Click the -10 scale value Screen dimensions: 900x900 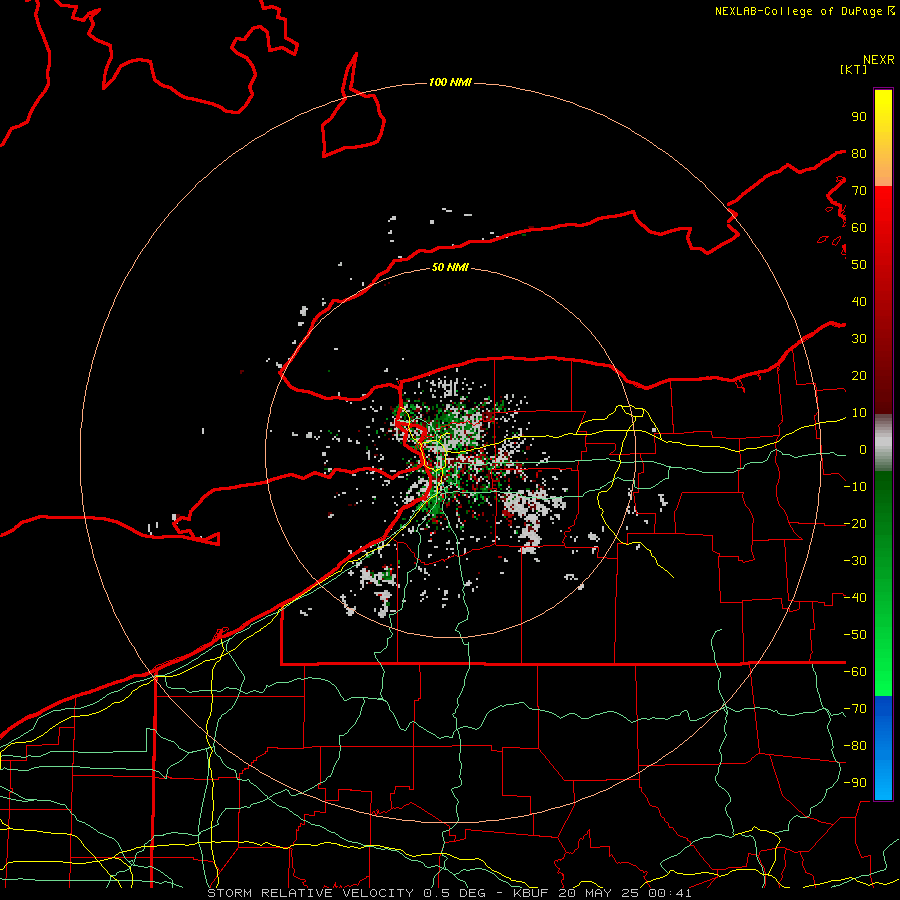[x=855, y=487]
